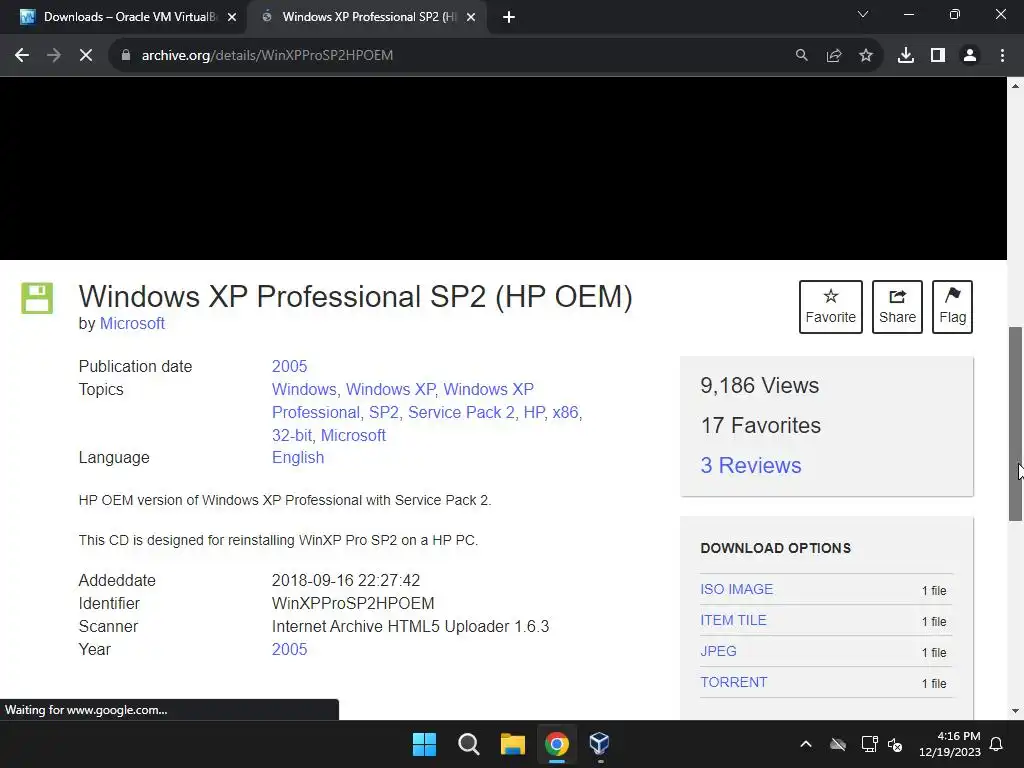This screenshot has height=768, width=1024.
Task: Show hidden system tray icons
Action: coord(806,744)
